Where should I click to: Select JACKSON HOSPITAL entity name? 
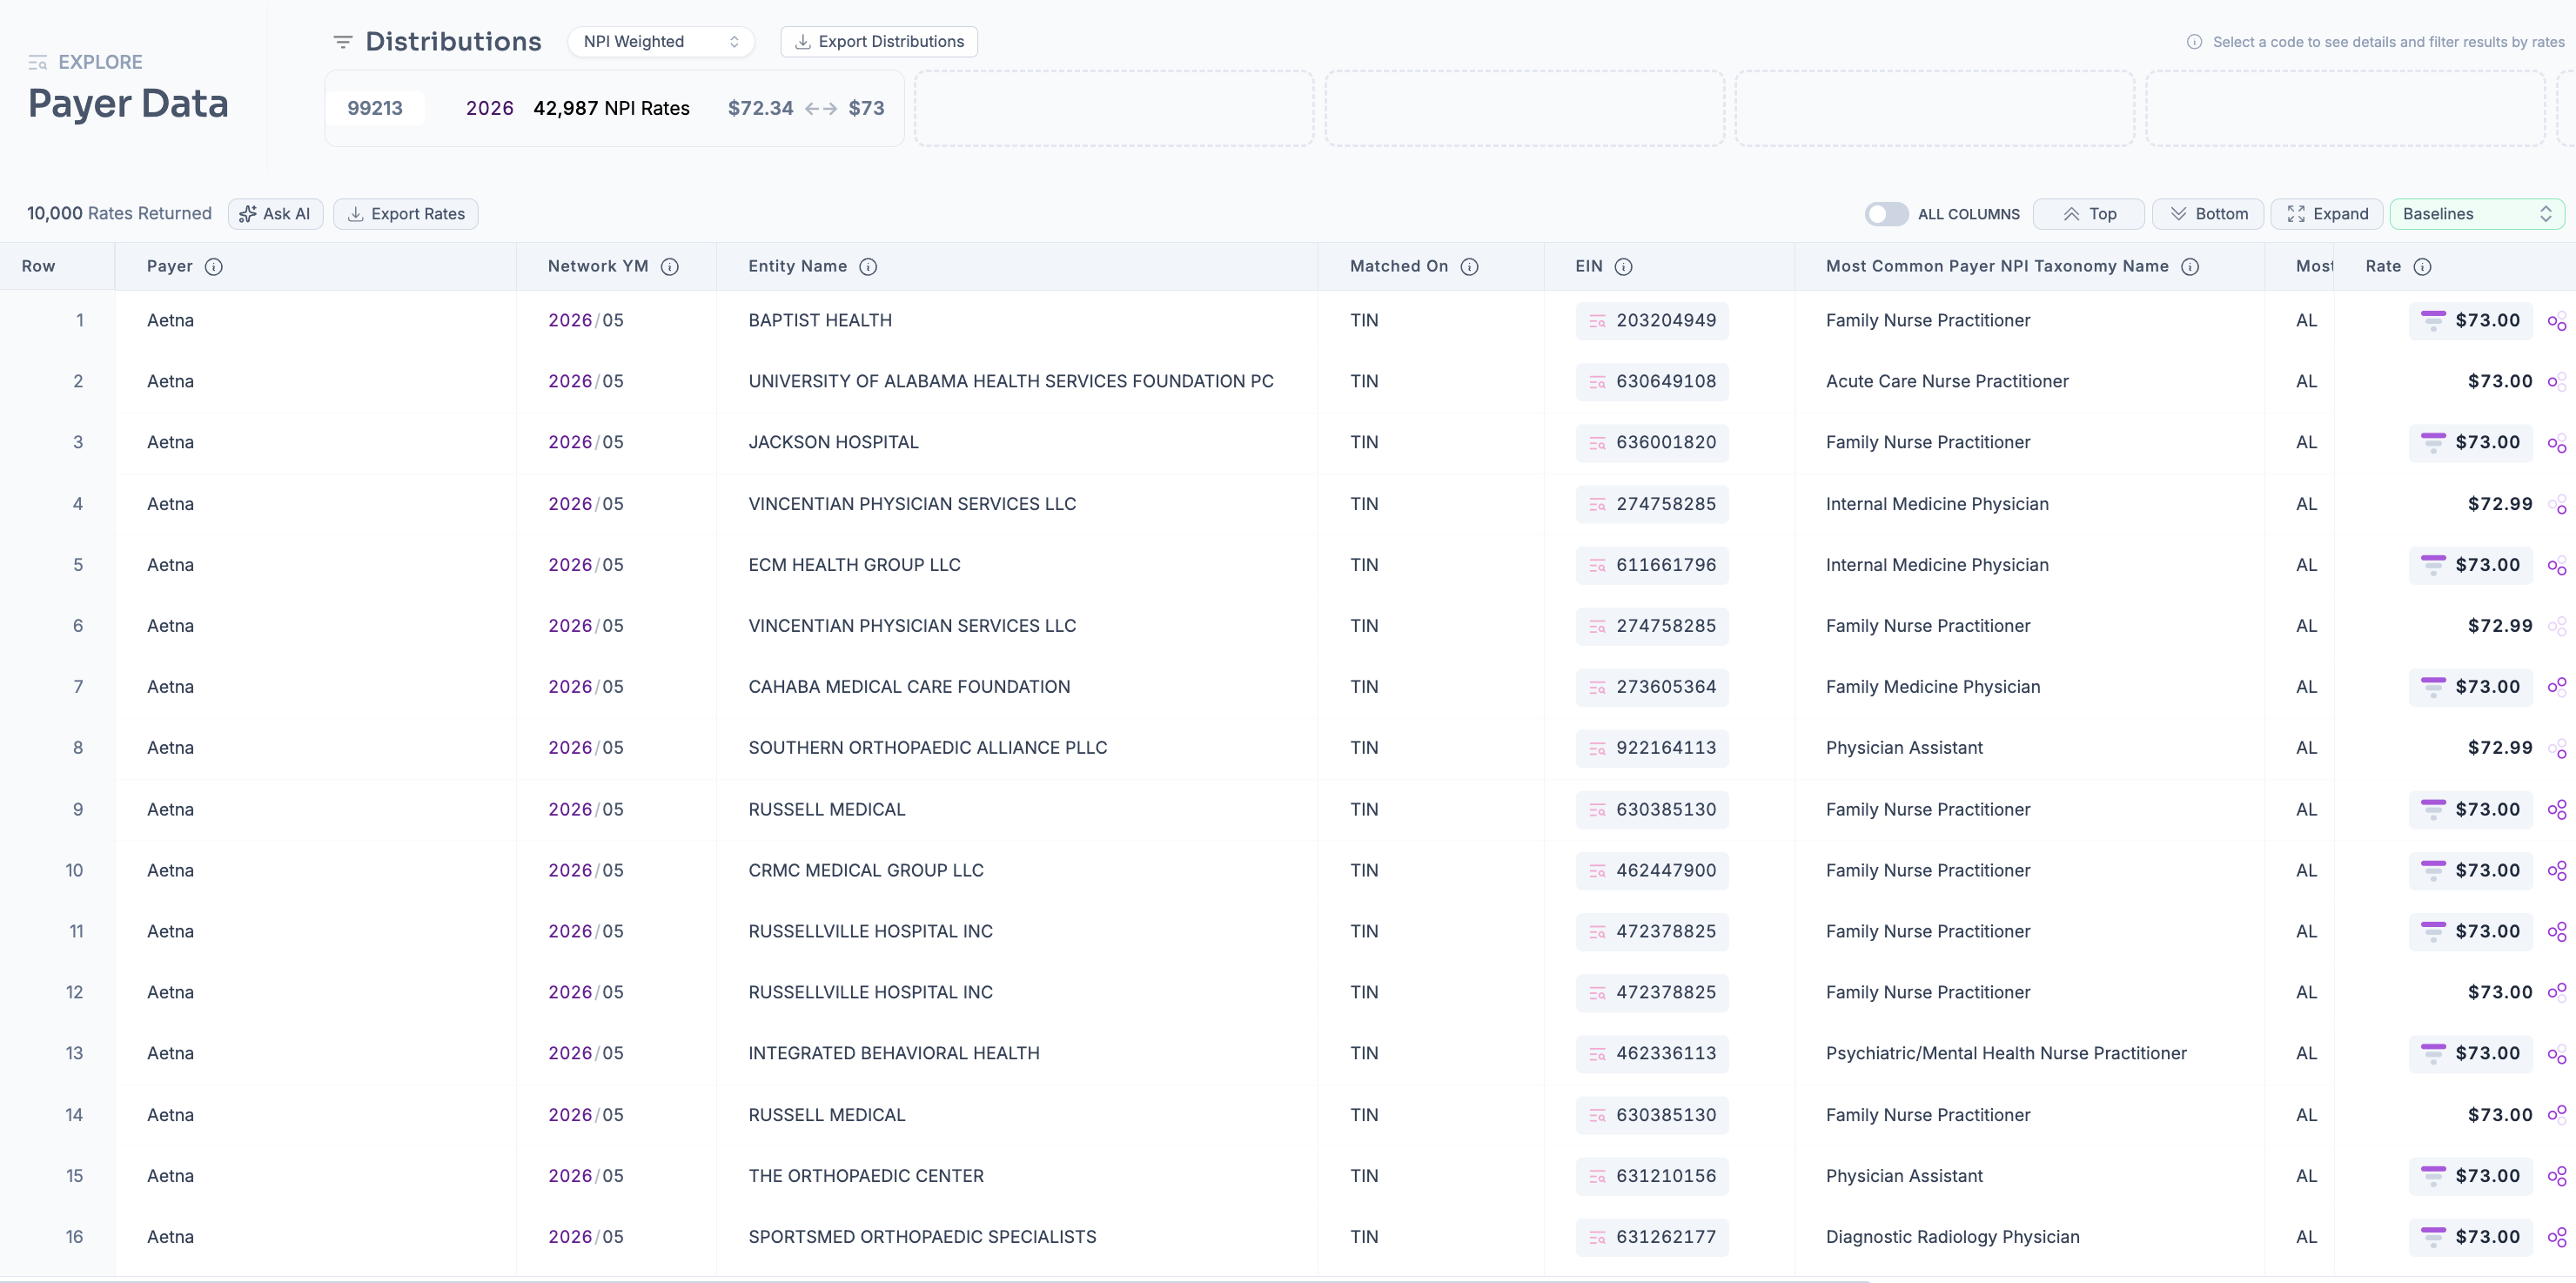click(x=833, y=443)
